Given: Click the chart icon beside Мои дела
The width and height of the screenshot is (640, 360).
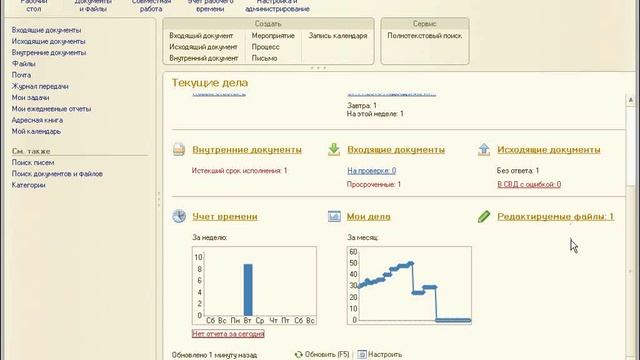Looking at the screenshot, I should click(334, 216).
